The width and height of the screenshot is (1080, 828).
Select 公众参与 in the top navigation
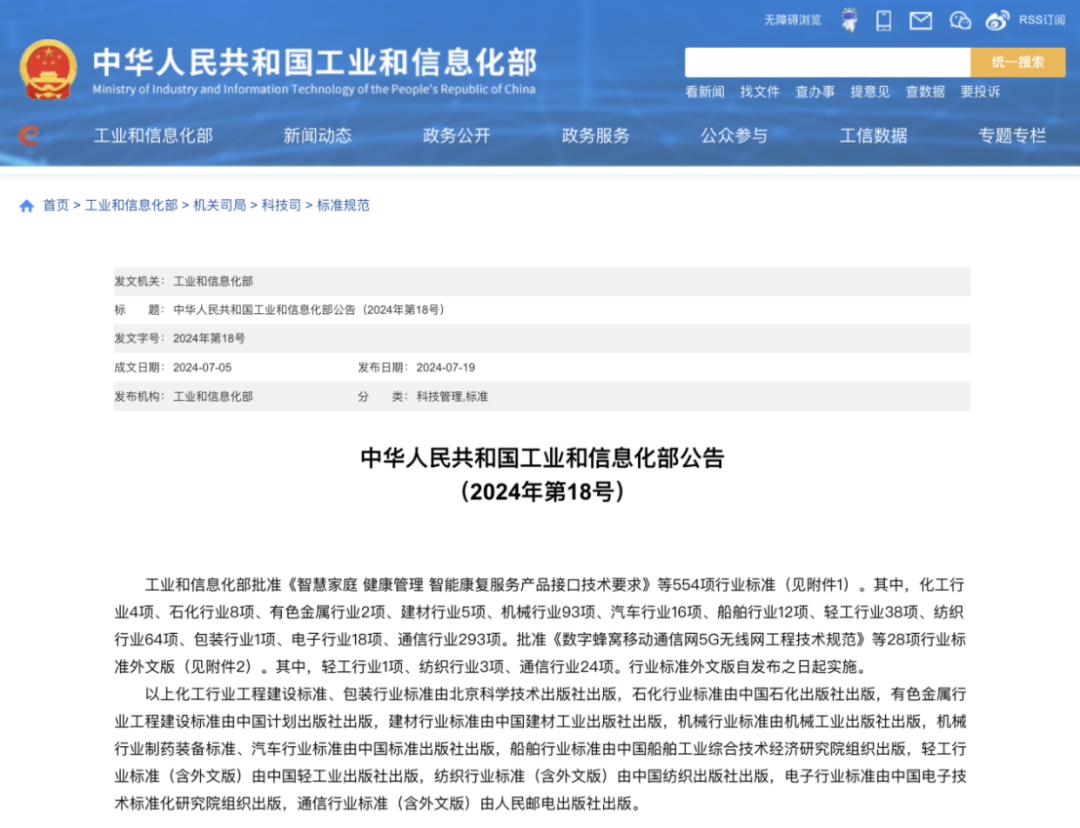point(735,136)
